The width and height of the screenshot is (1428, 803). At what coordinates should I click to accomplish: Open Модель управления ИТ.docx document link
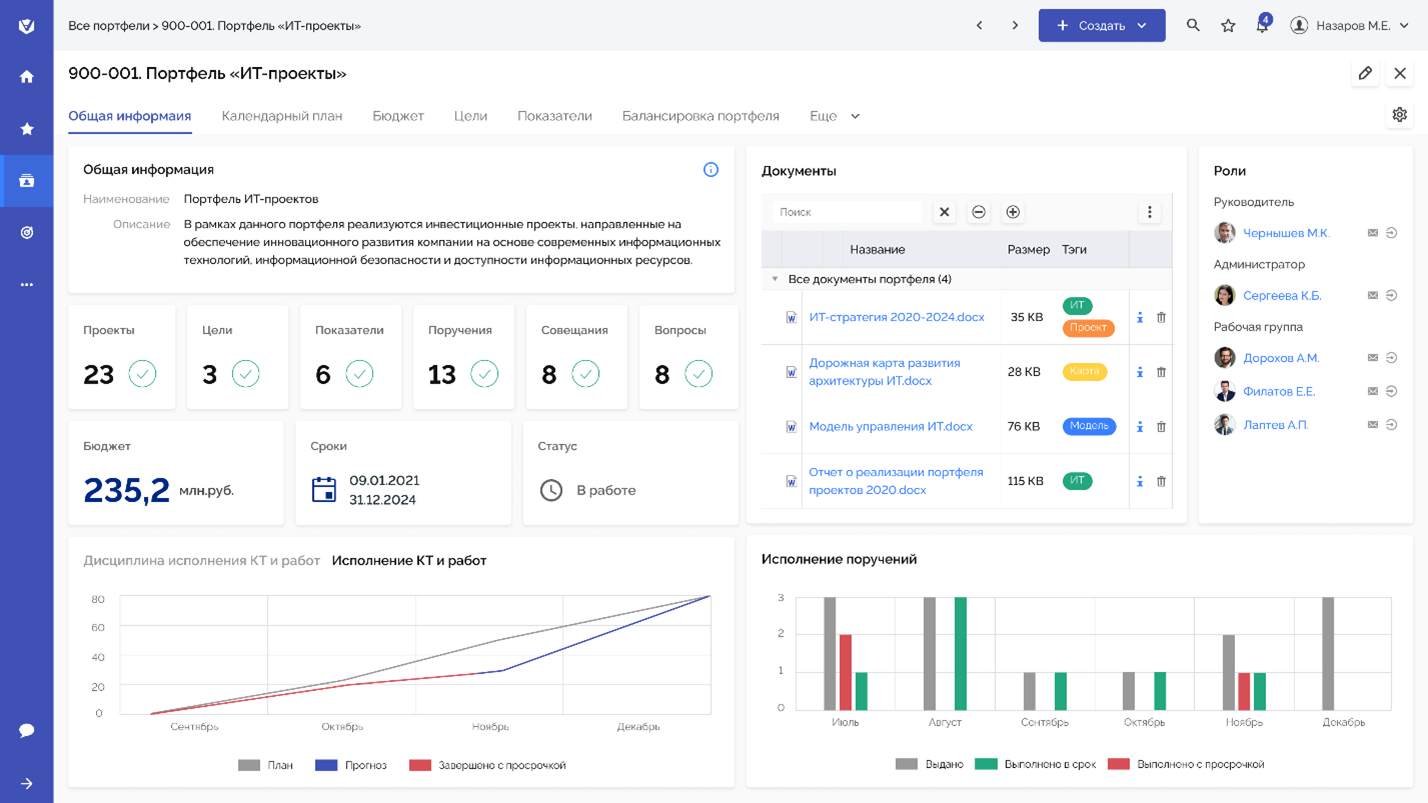[x=890, y=426]
